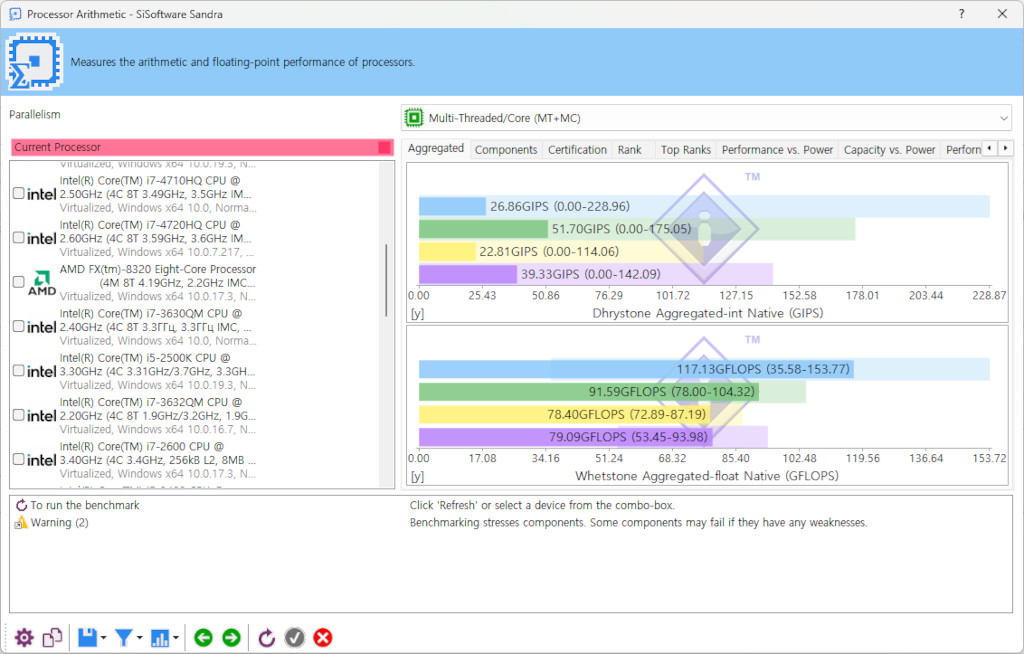1024x654 pixels.
Task: Click the yellow 22.81GIPS Dhrystone bar
Action: (447, 252)
